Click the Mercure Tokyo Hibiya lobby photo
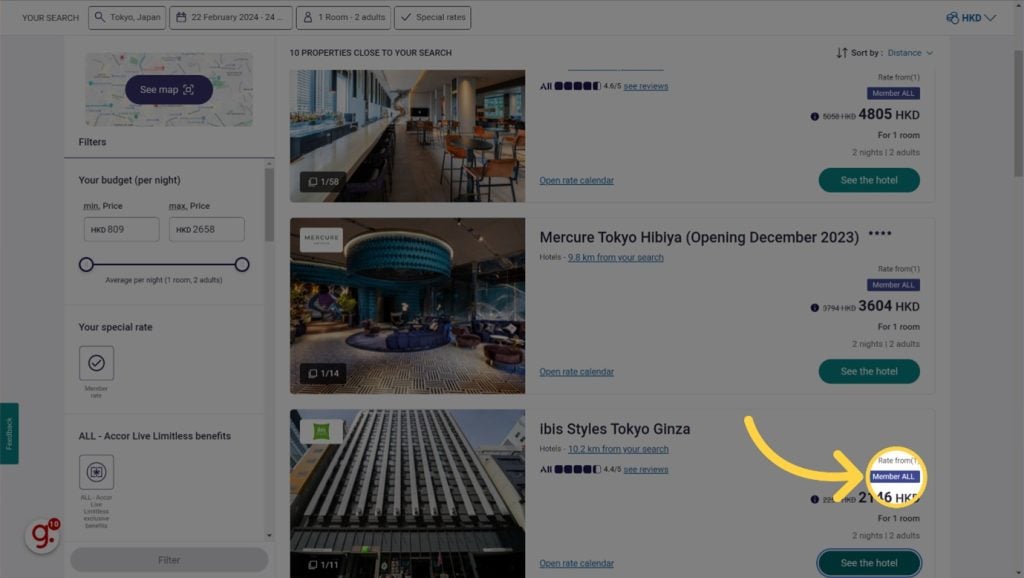 (408, 306)
